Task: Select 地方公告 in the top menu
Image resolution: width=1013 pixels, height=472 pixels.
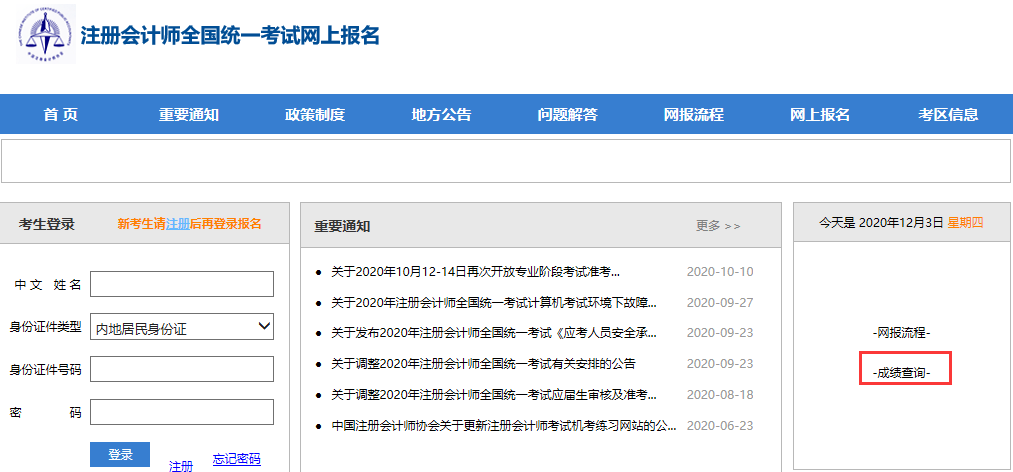Action: pos(441,114)
